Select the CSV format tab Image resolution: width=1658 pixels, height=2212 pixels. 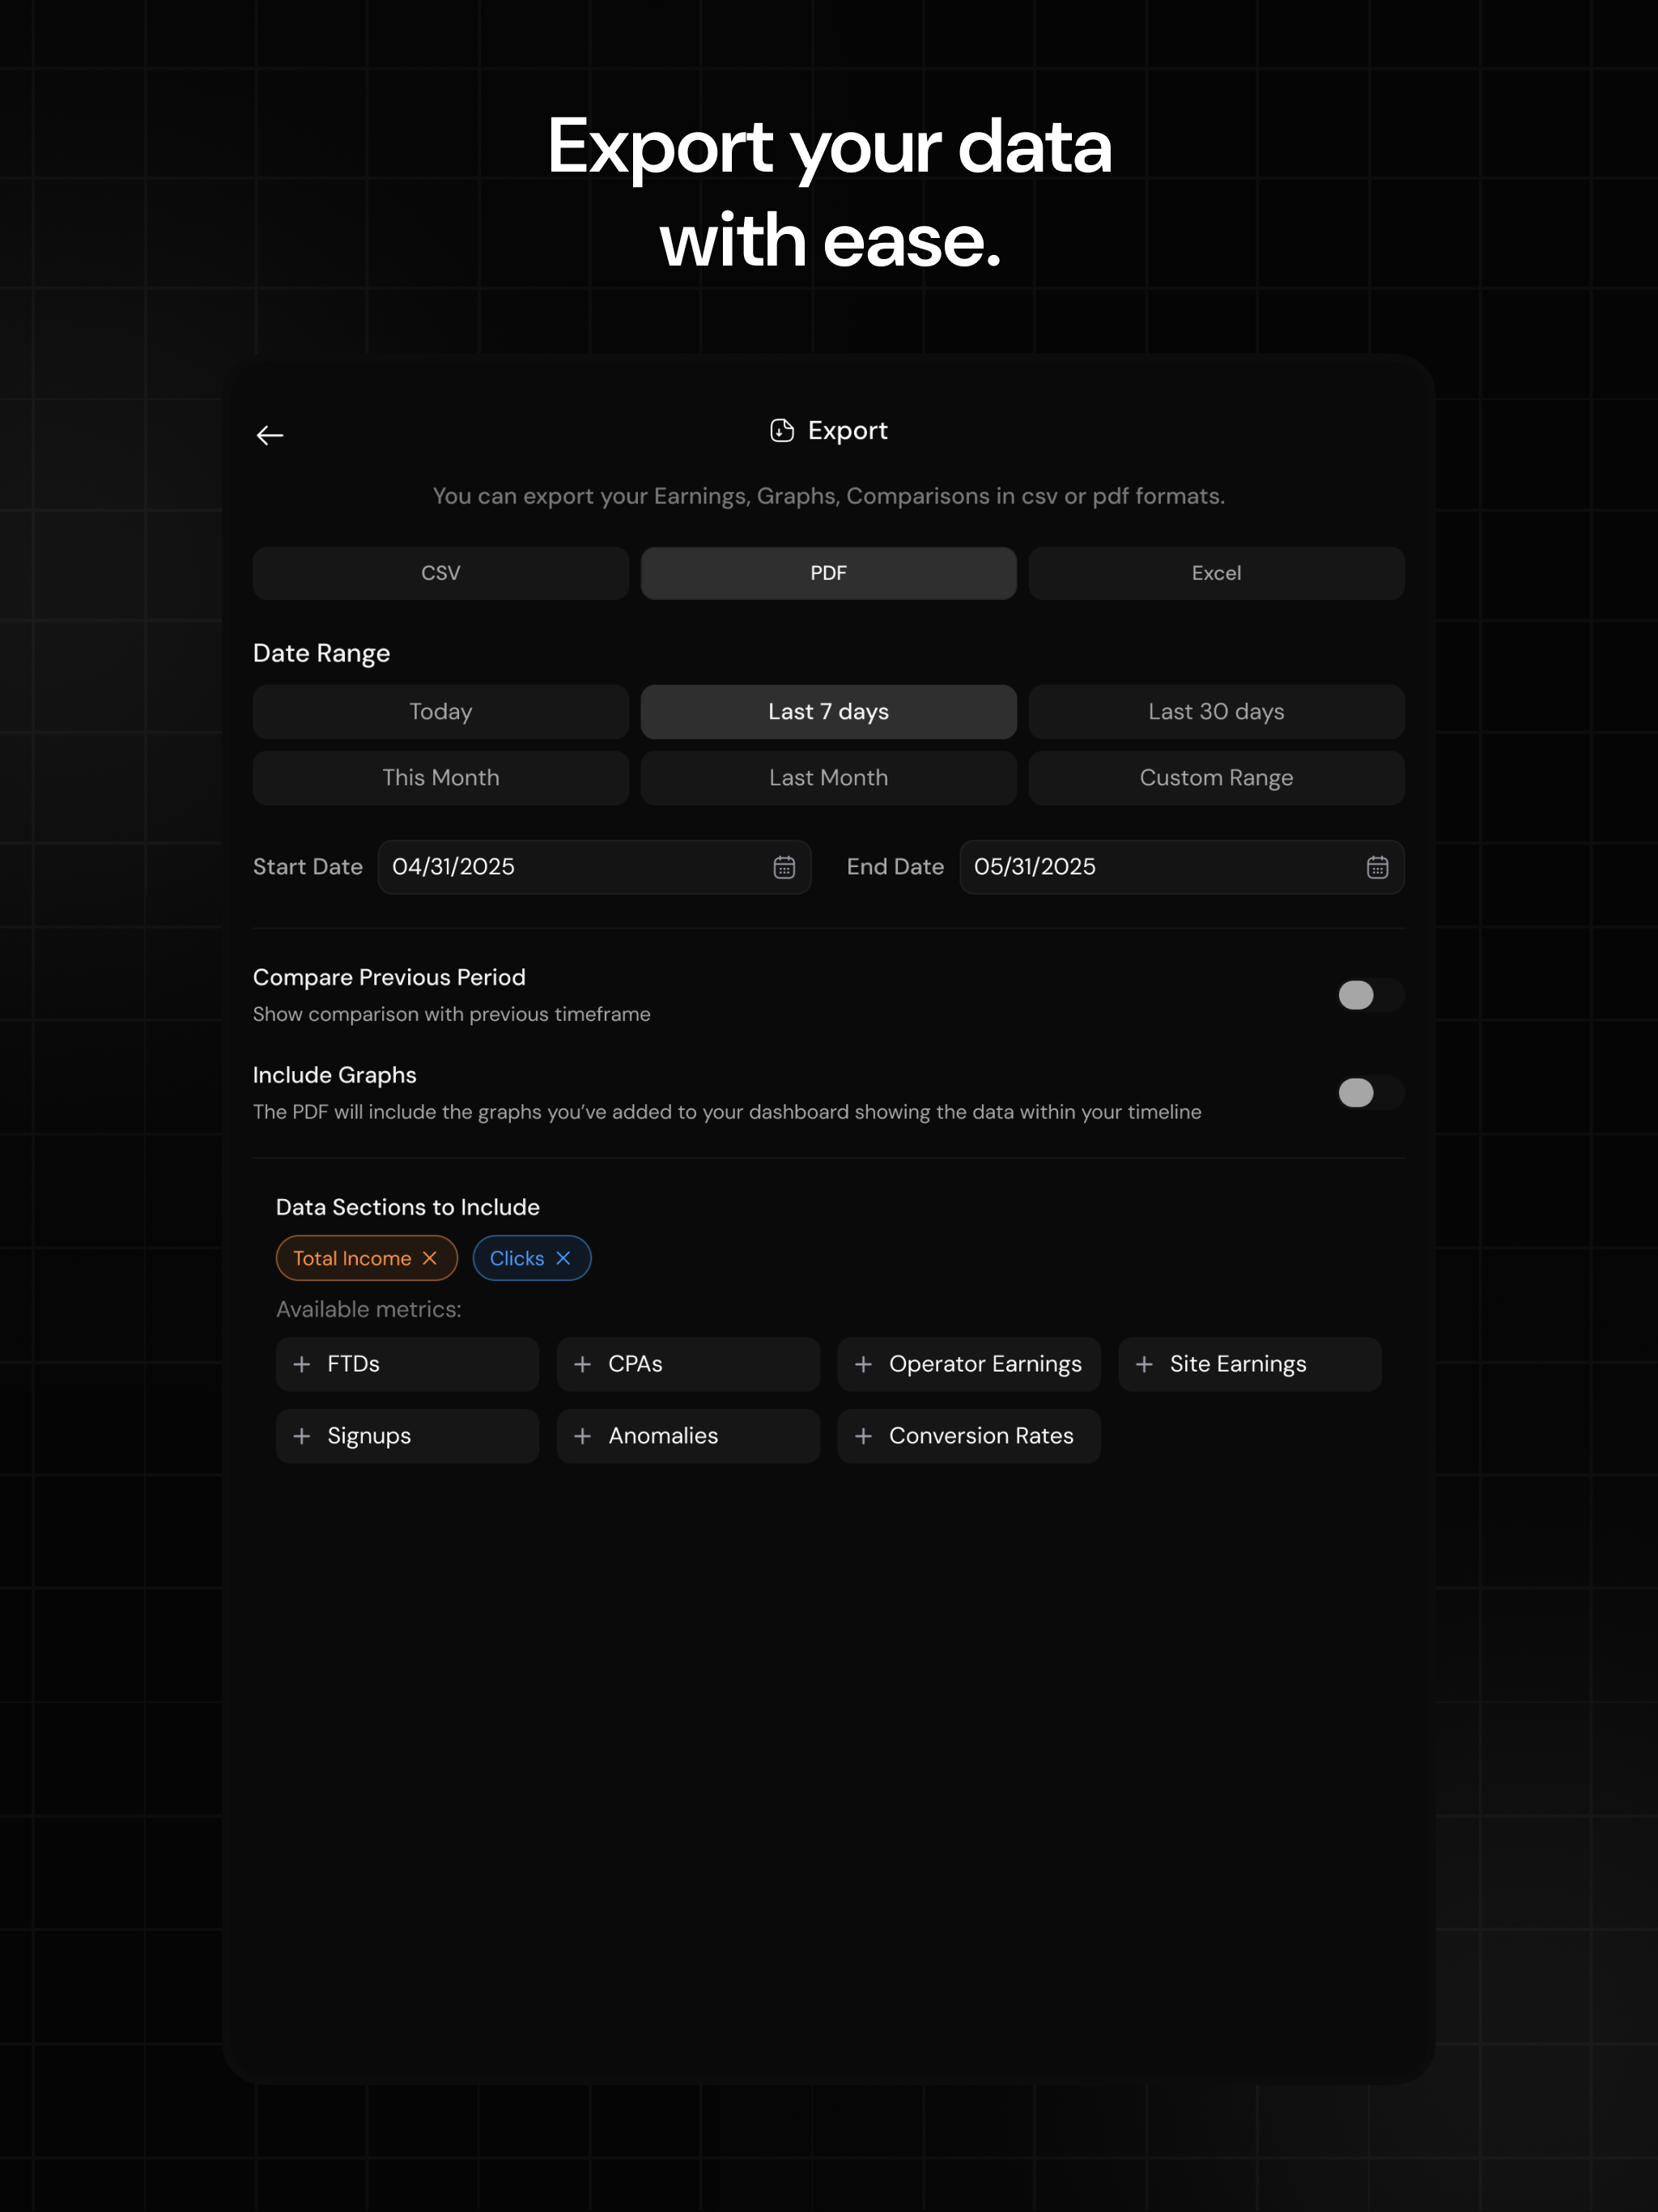[x=440, y=573]
